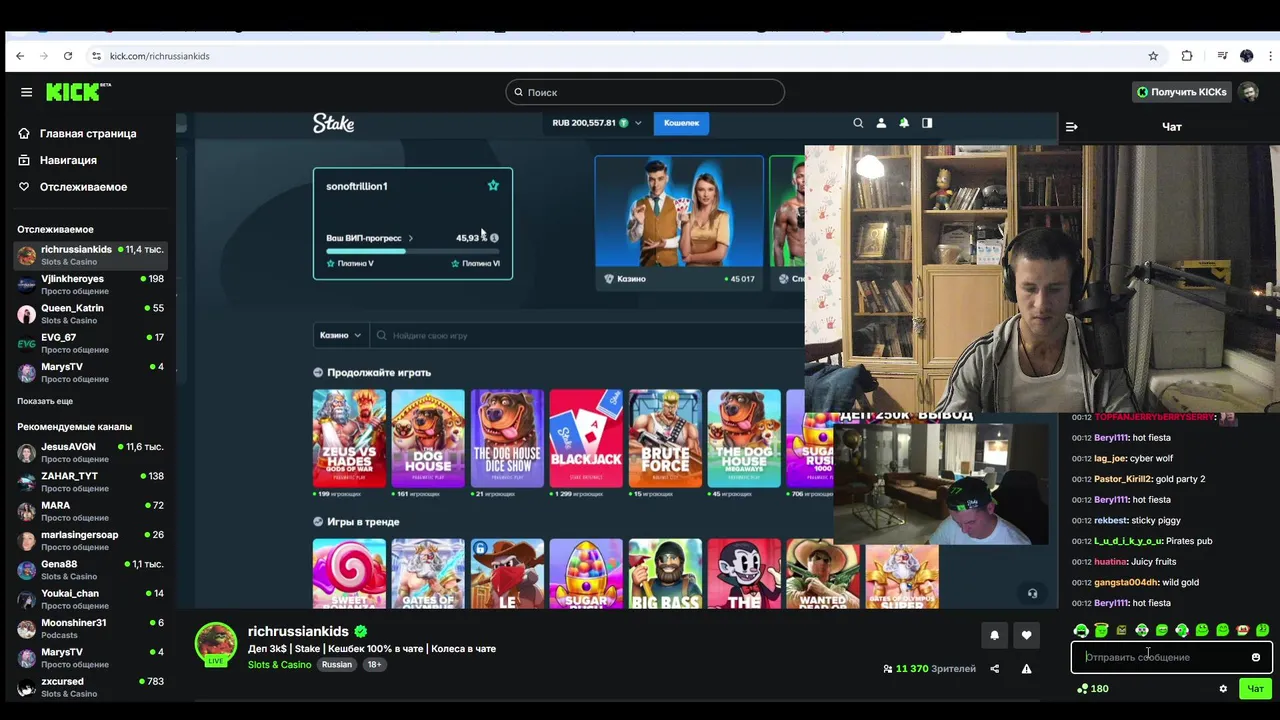Open browser extensions puzzle icon
Image resolution: width=1280 pixels, height=720 pixels.
1187,56
